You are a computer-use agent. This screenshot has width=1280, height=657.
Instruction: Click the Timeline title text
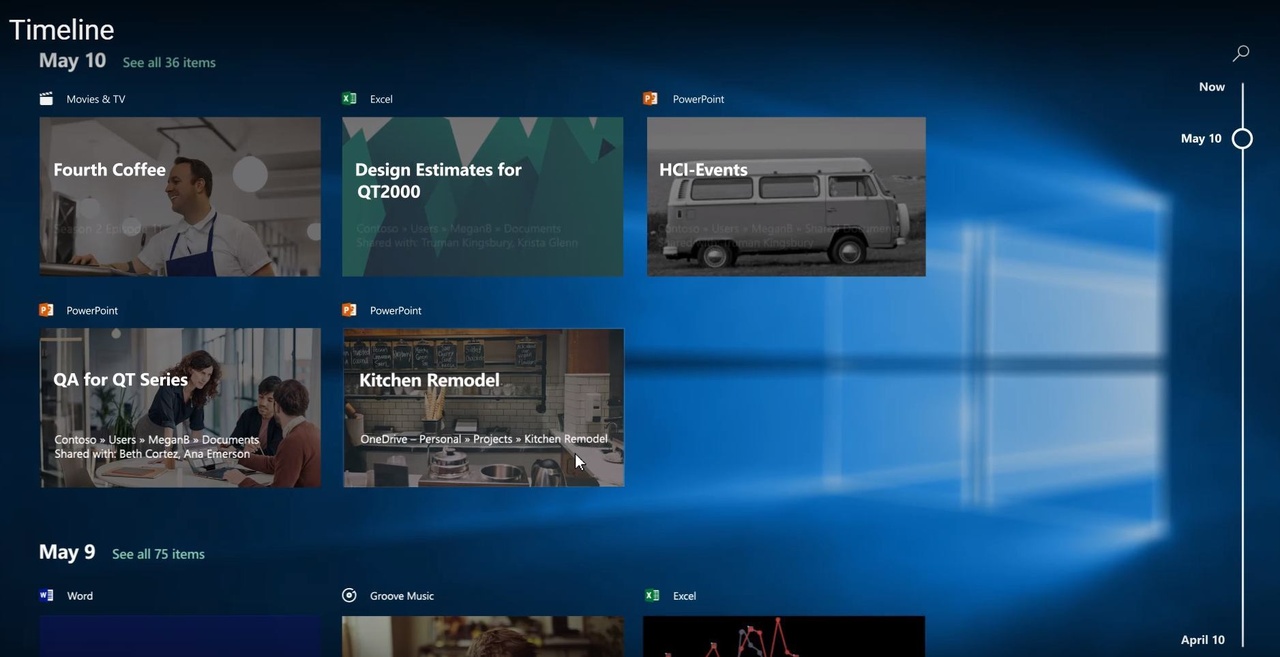tap(62, 30)
